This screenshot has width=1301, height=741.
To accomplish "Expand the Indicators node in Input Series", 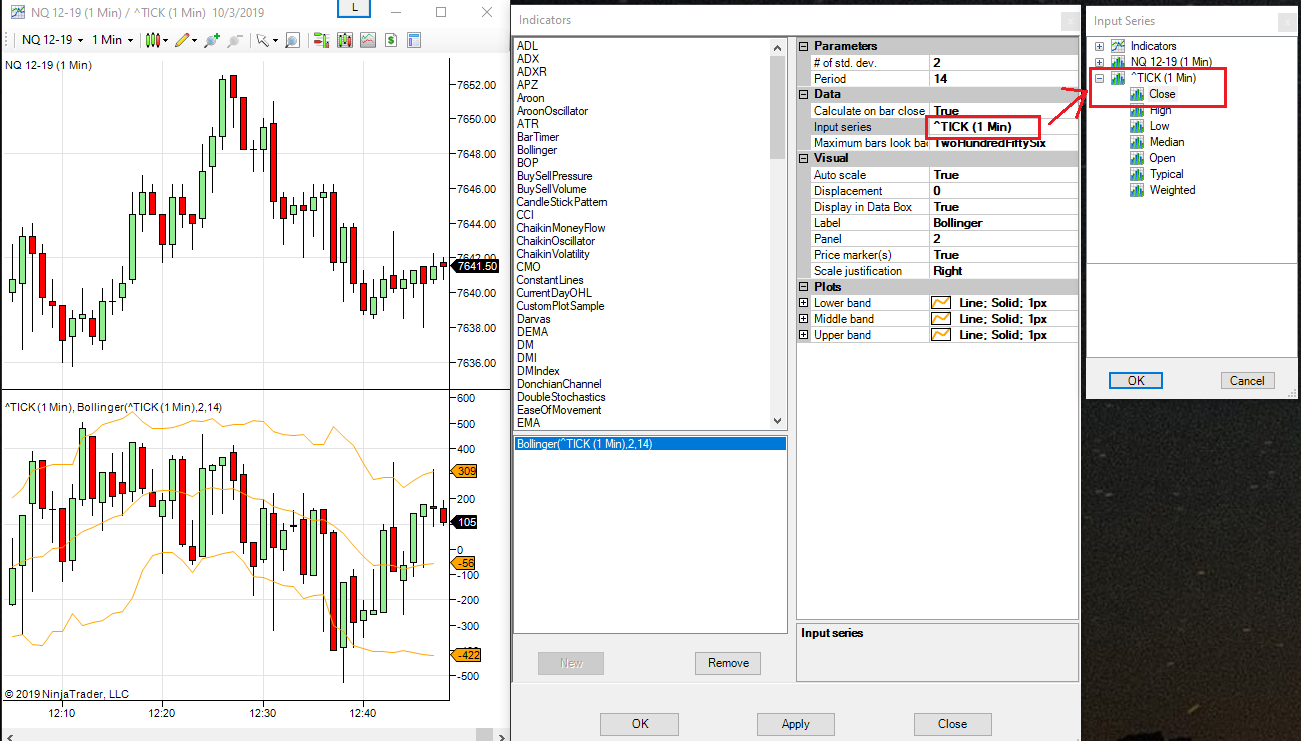I will point(1100,46).
